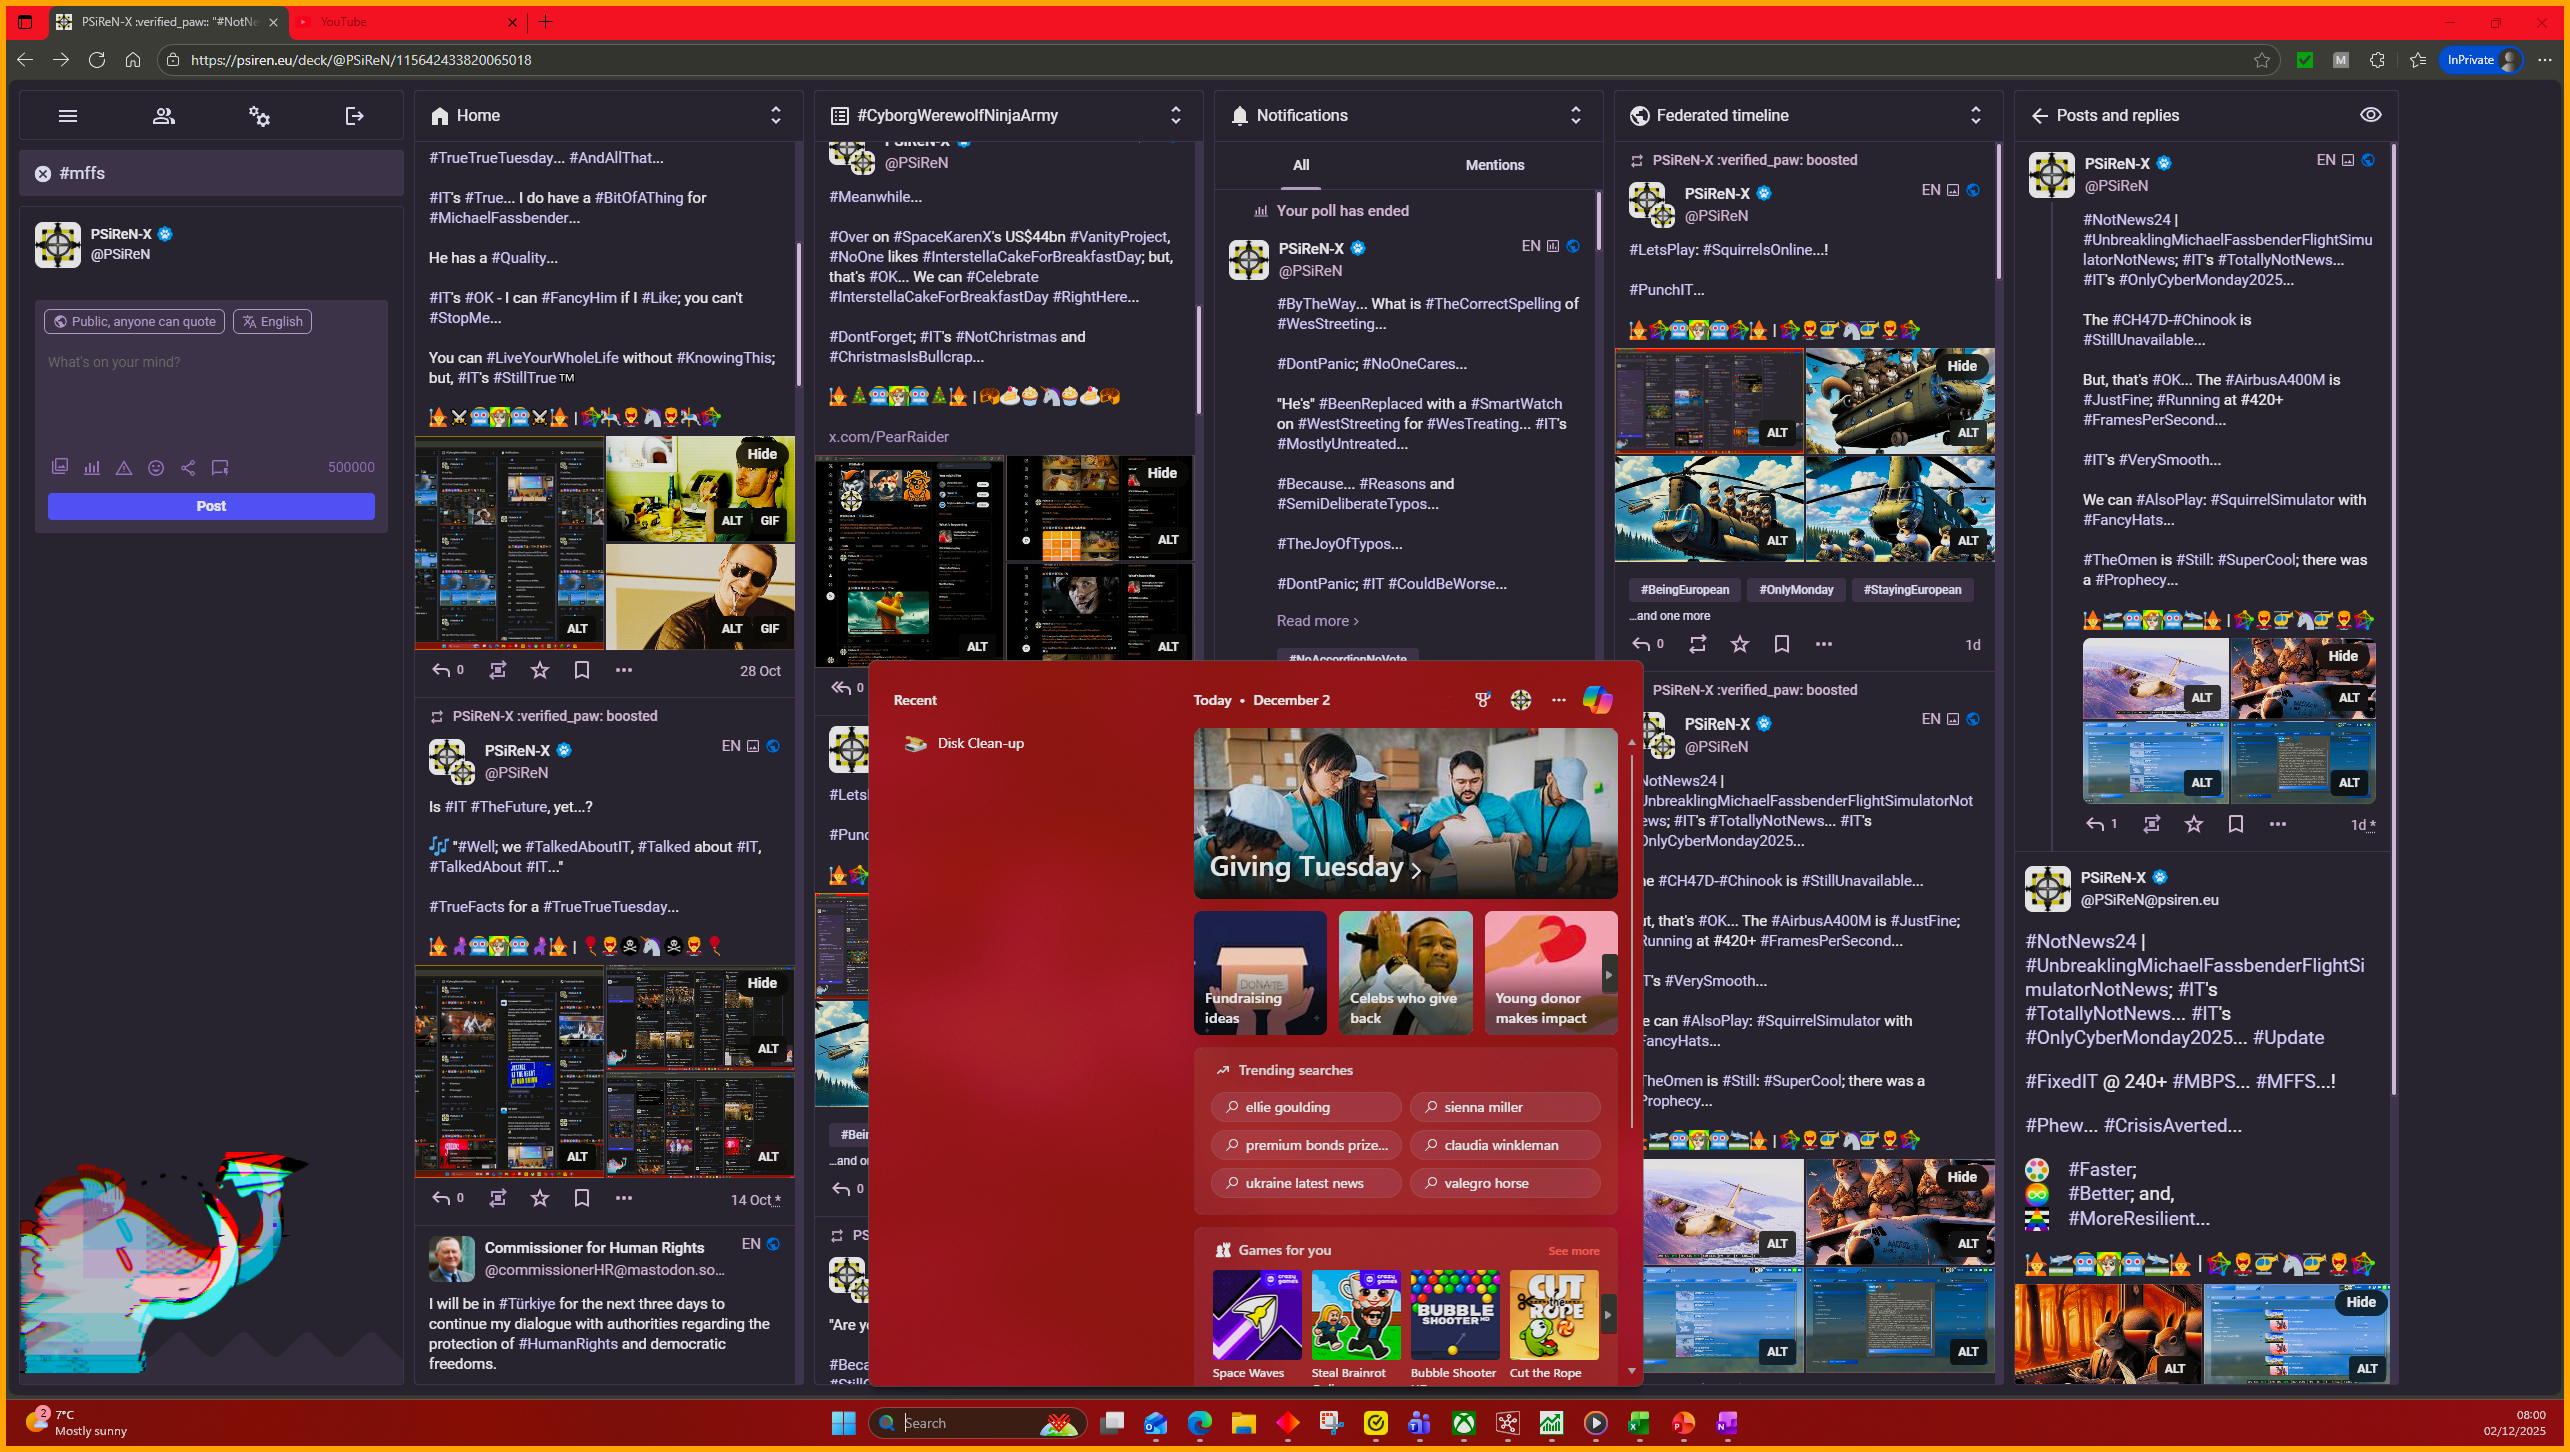Switch to the Mentions tab
2570x1452 pixels.
tap(1494, 165)
